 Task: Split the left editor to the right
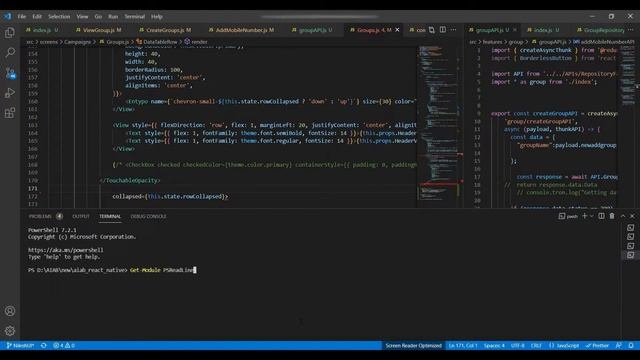(443, 30)
